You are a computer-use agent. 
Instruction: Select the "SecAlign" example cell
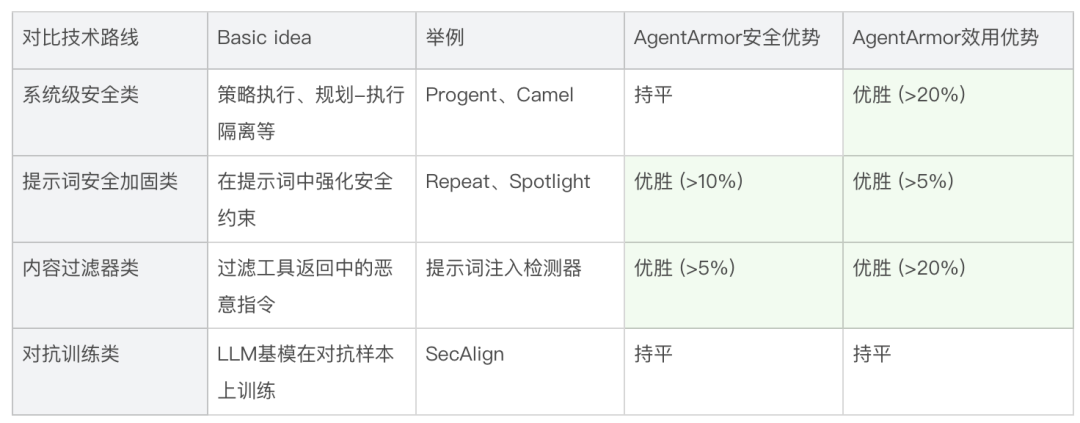[465, 354]
